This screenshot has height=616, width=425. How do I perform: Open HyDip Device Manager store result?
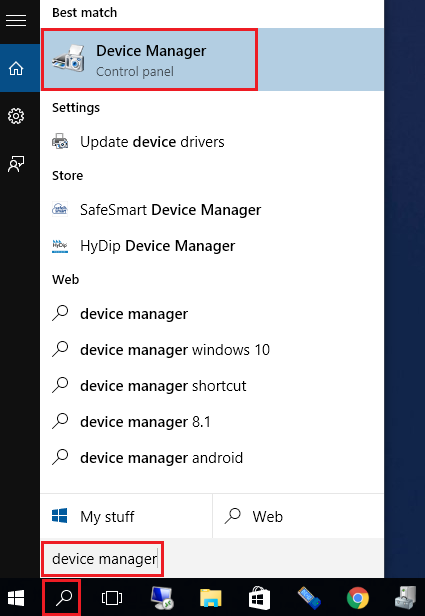pos(212,246)
